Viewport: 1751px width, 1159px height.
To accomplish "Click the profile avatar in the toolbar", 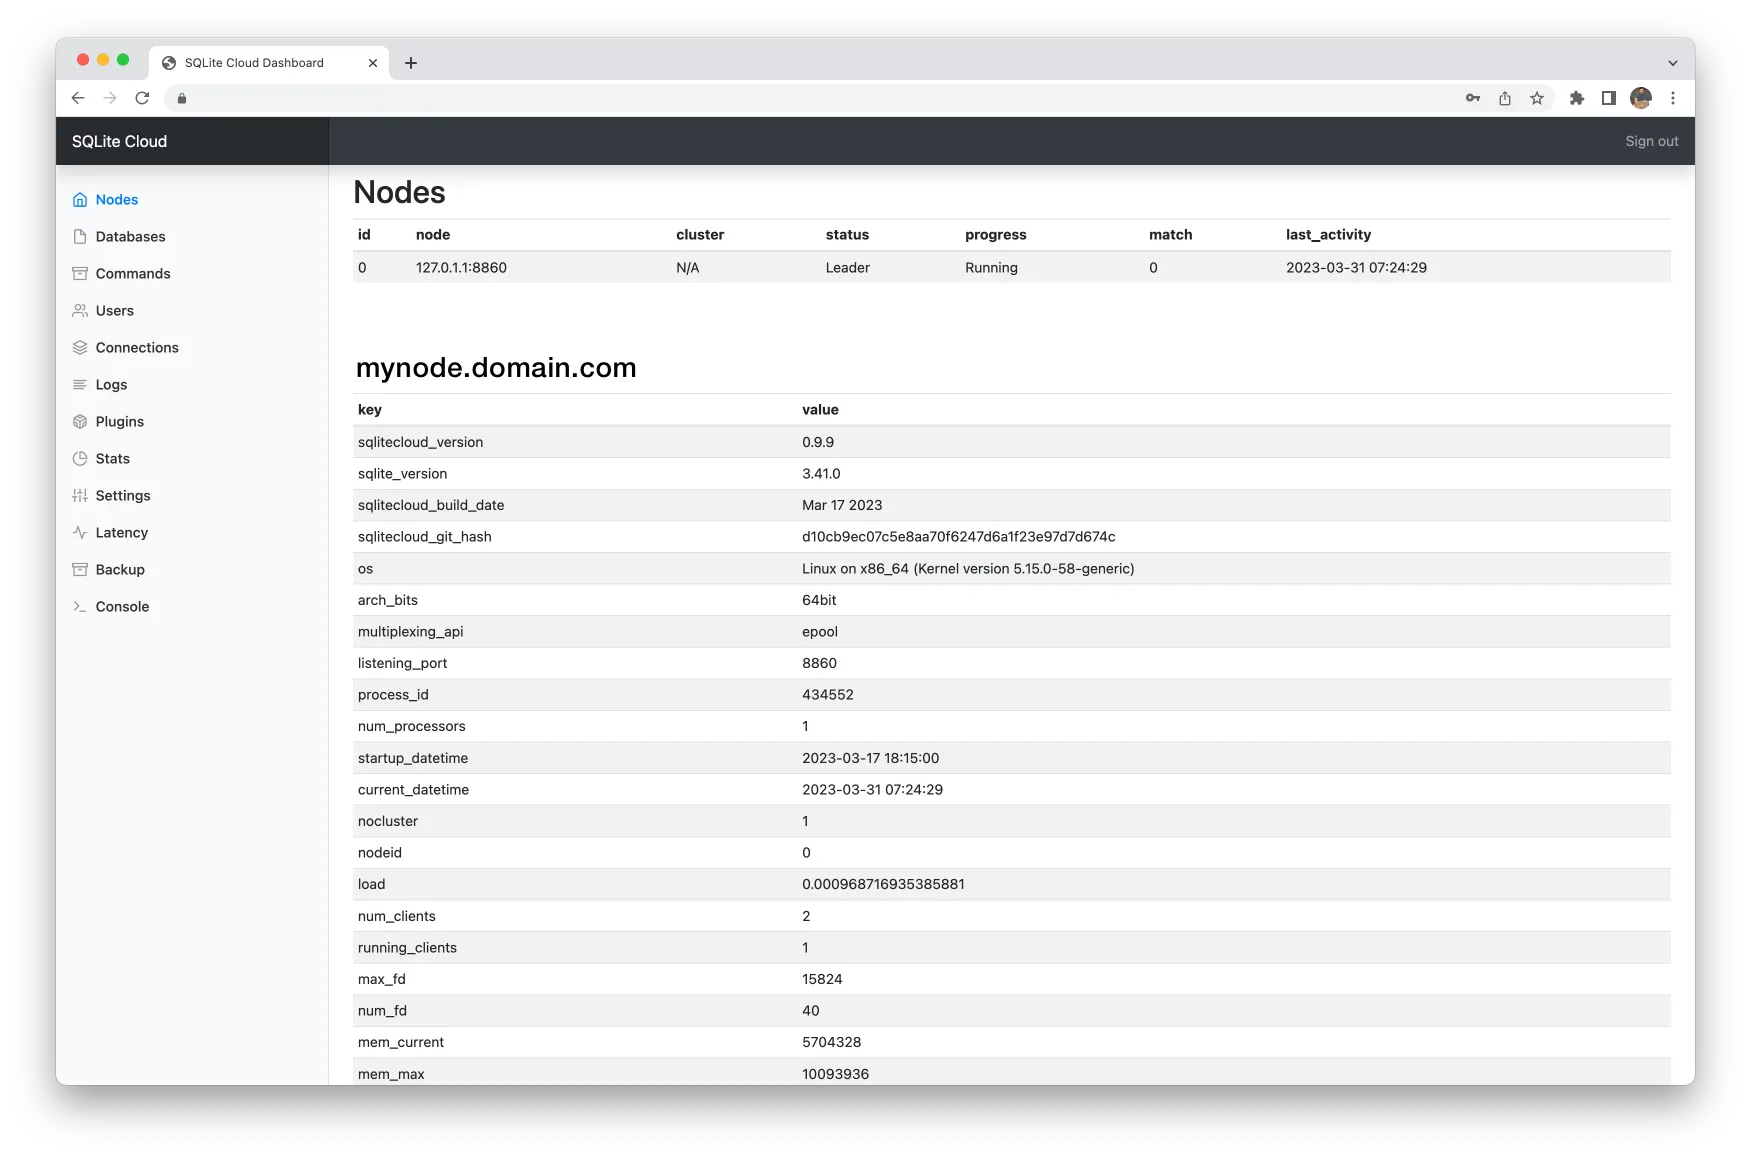I will [x=1640, y=97].
